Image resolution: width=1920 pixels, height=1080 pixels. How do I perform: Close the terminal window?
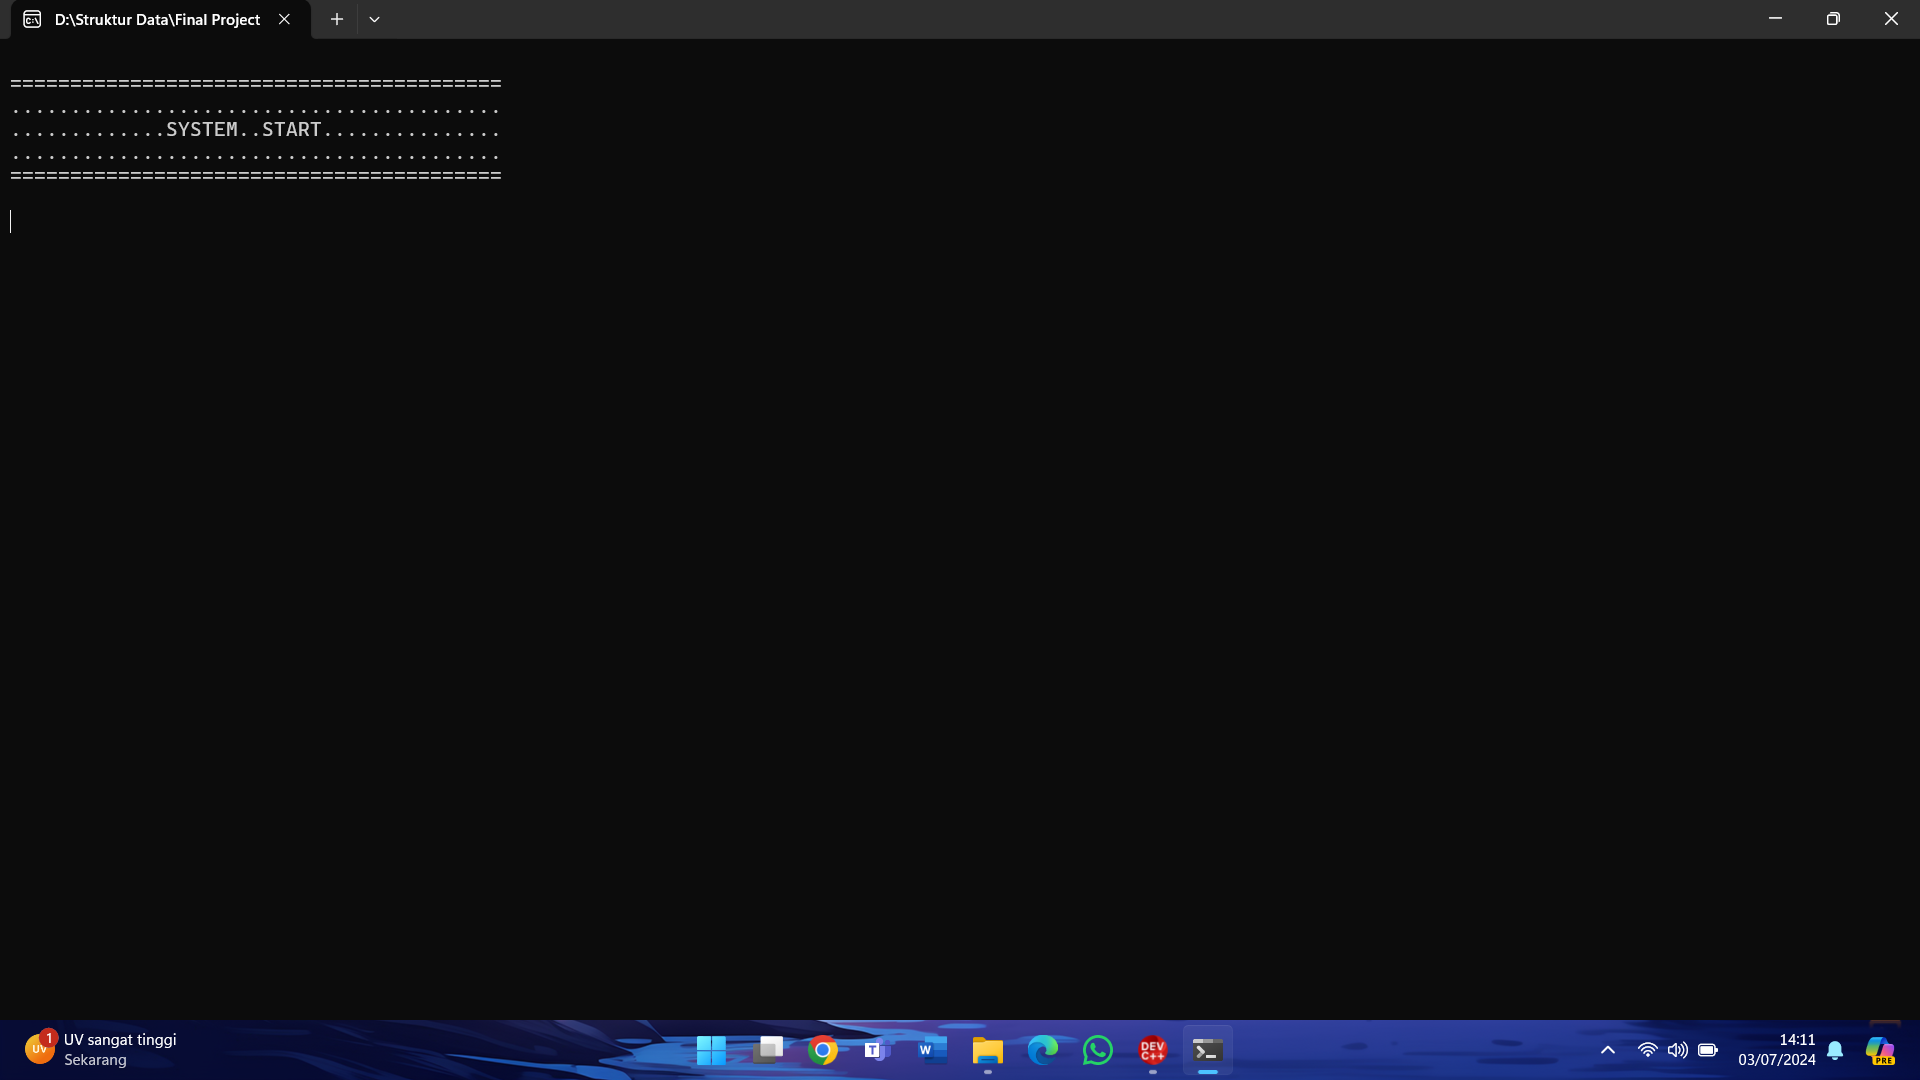1891,19
